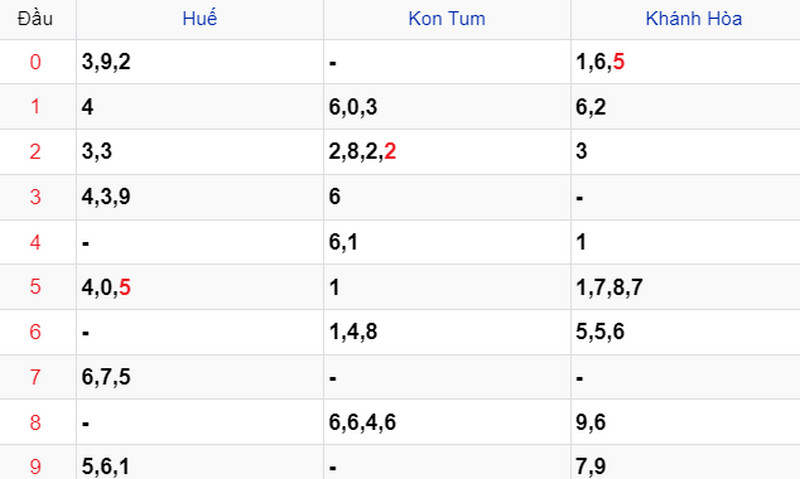
Task: Click the Huế cell showing 4,0,5
Action: pos(200,287)
